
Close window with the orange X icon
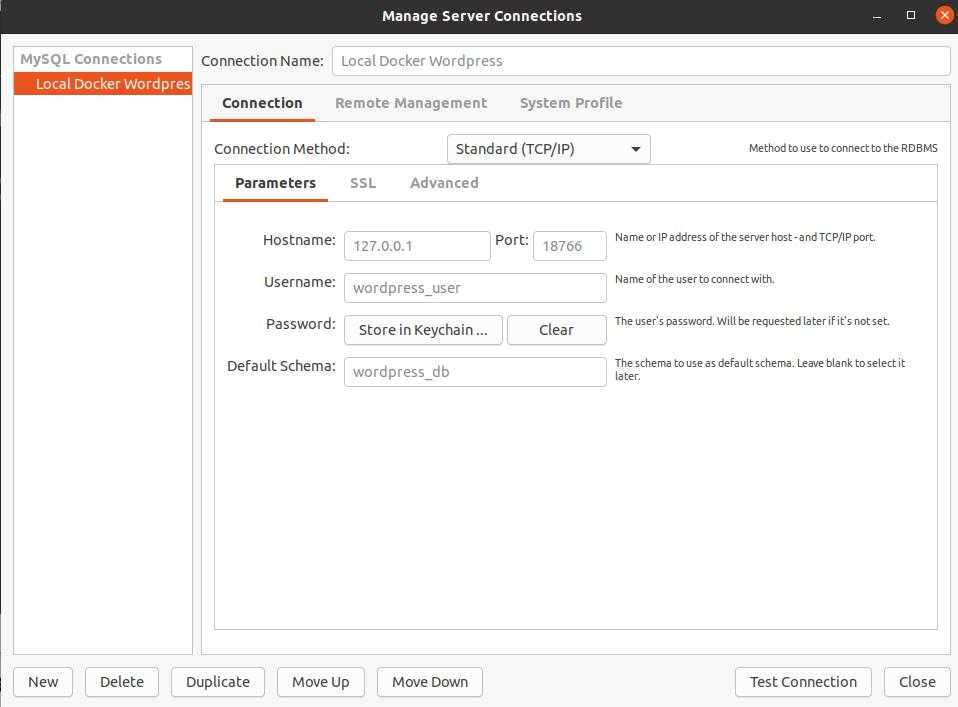tap(944, 15)
